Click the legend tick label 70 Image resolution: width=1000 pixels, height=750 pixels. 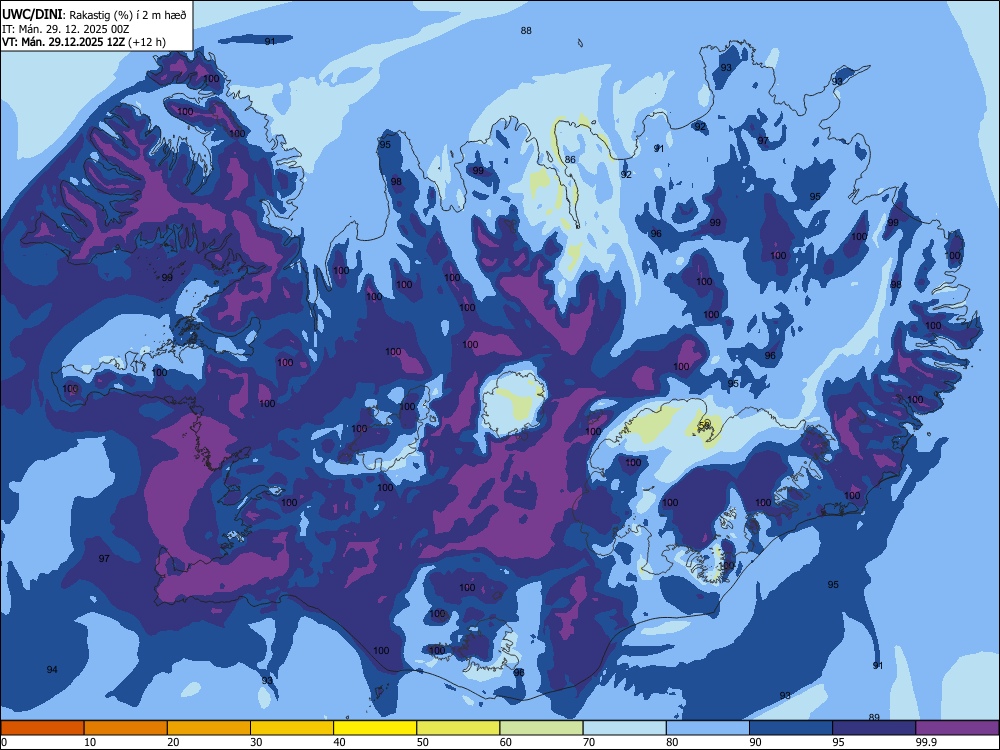click(589, 742)
